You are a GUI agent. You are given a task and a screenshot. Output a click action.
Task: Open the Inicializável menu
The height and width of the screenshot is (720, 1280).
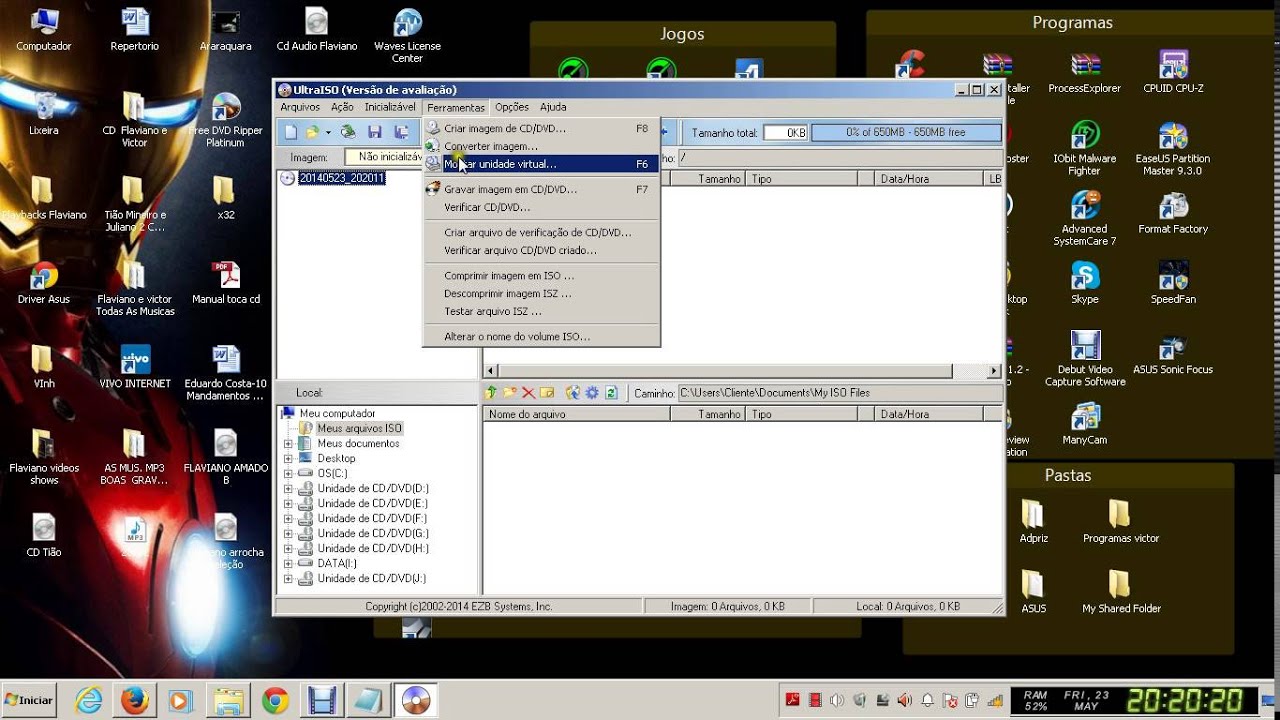point(390,107)
